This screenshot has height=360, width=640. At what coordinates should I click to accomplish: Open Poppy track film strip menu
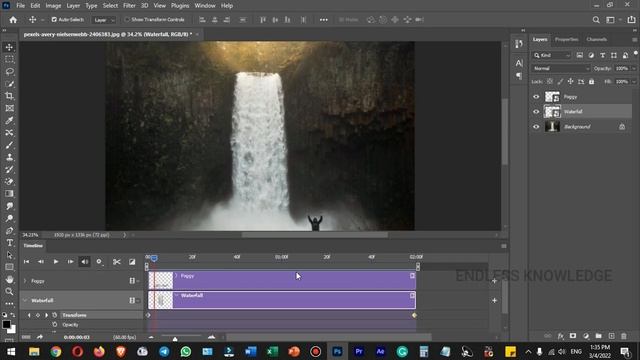tap(134, 281)
